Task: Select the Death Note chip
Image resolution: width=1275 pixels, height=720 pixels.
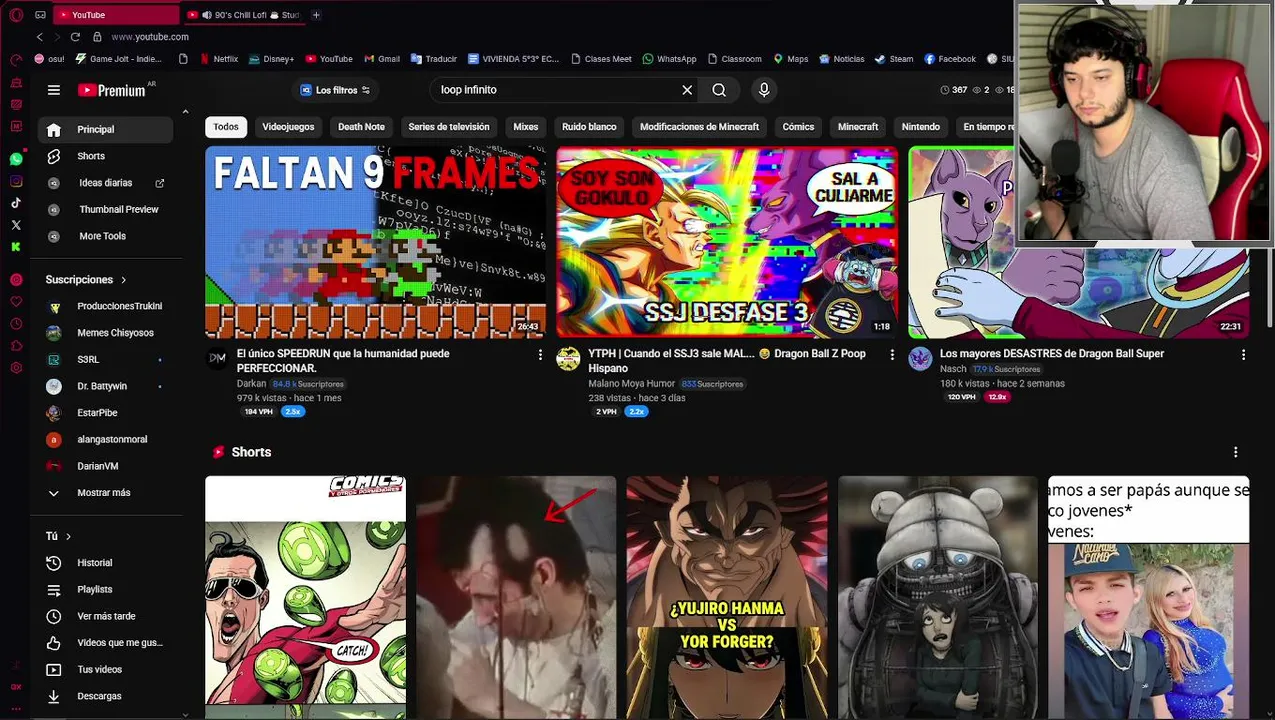Action: pyautogui.click(x=361, y=127)
